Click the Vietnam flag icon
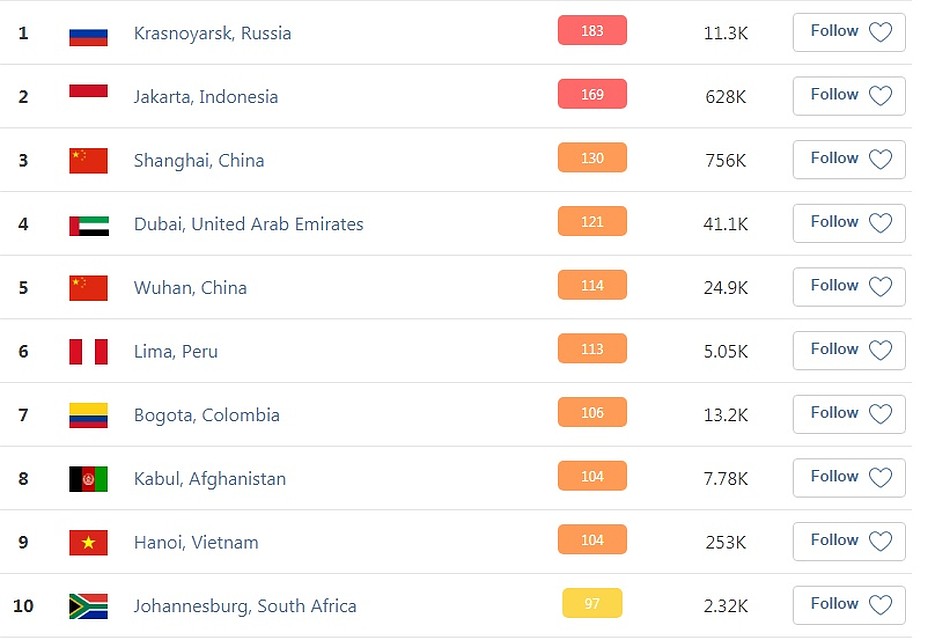 tap(88, 542)
